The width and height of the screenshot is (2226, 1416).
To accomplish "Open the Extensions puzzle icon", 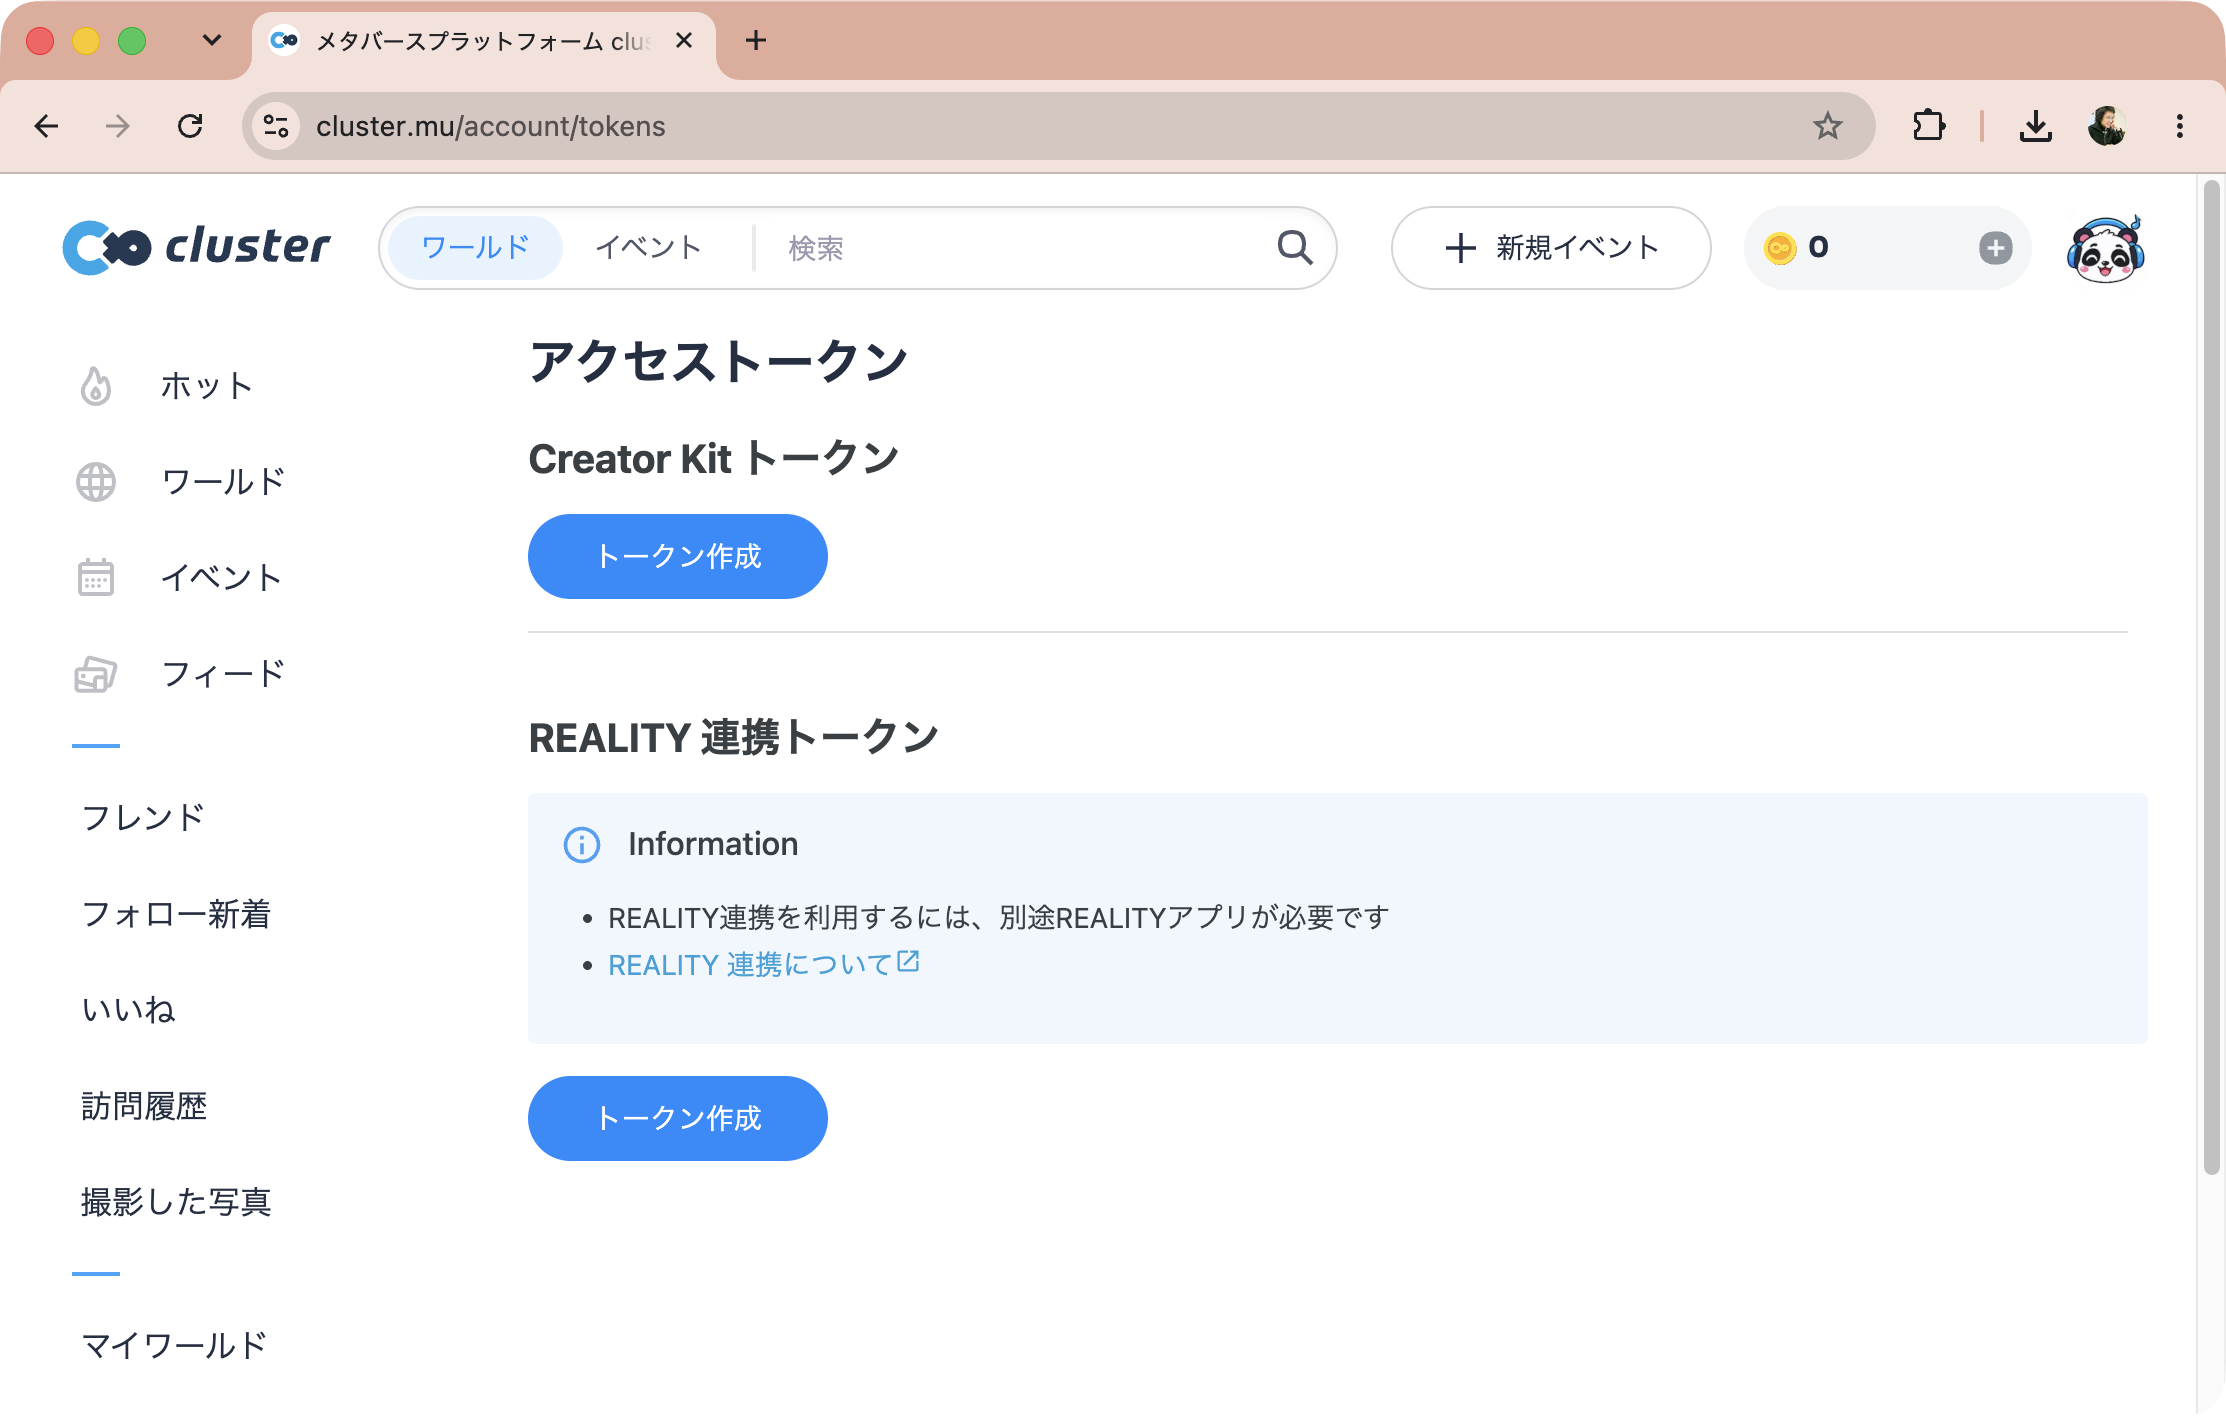I will [1928, 126].
